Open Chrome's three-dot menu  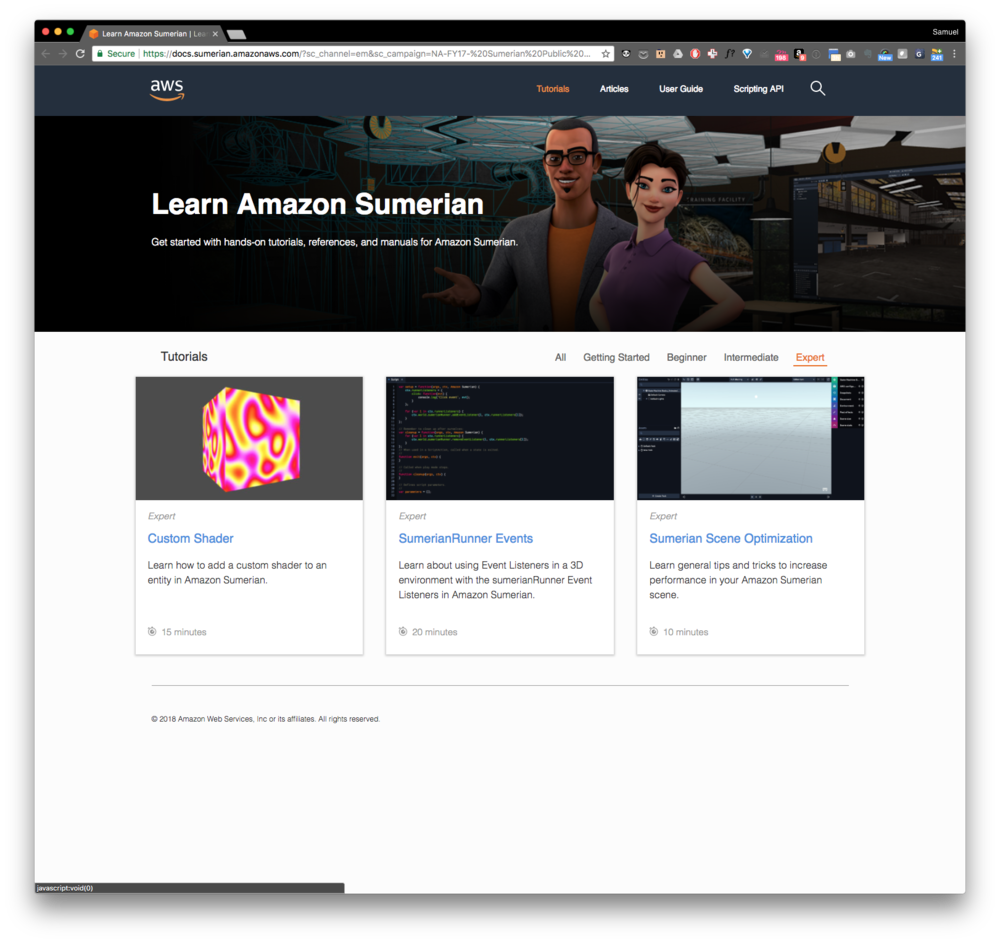(x=956, y=54)
